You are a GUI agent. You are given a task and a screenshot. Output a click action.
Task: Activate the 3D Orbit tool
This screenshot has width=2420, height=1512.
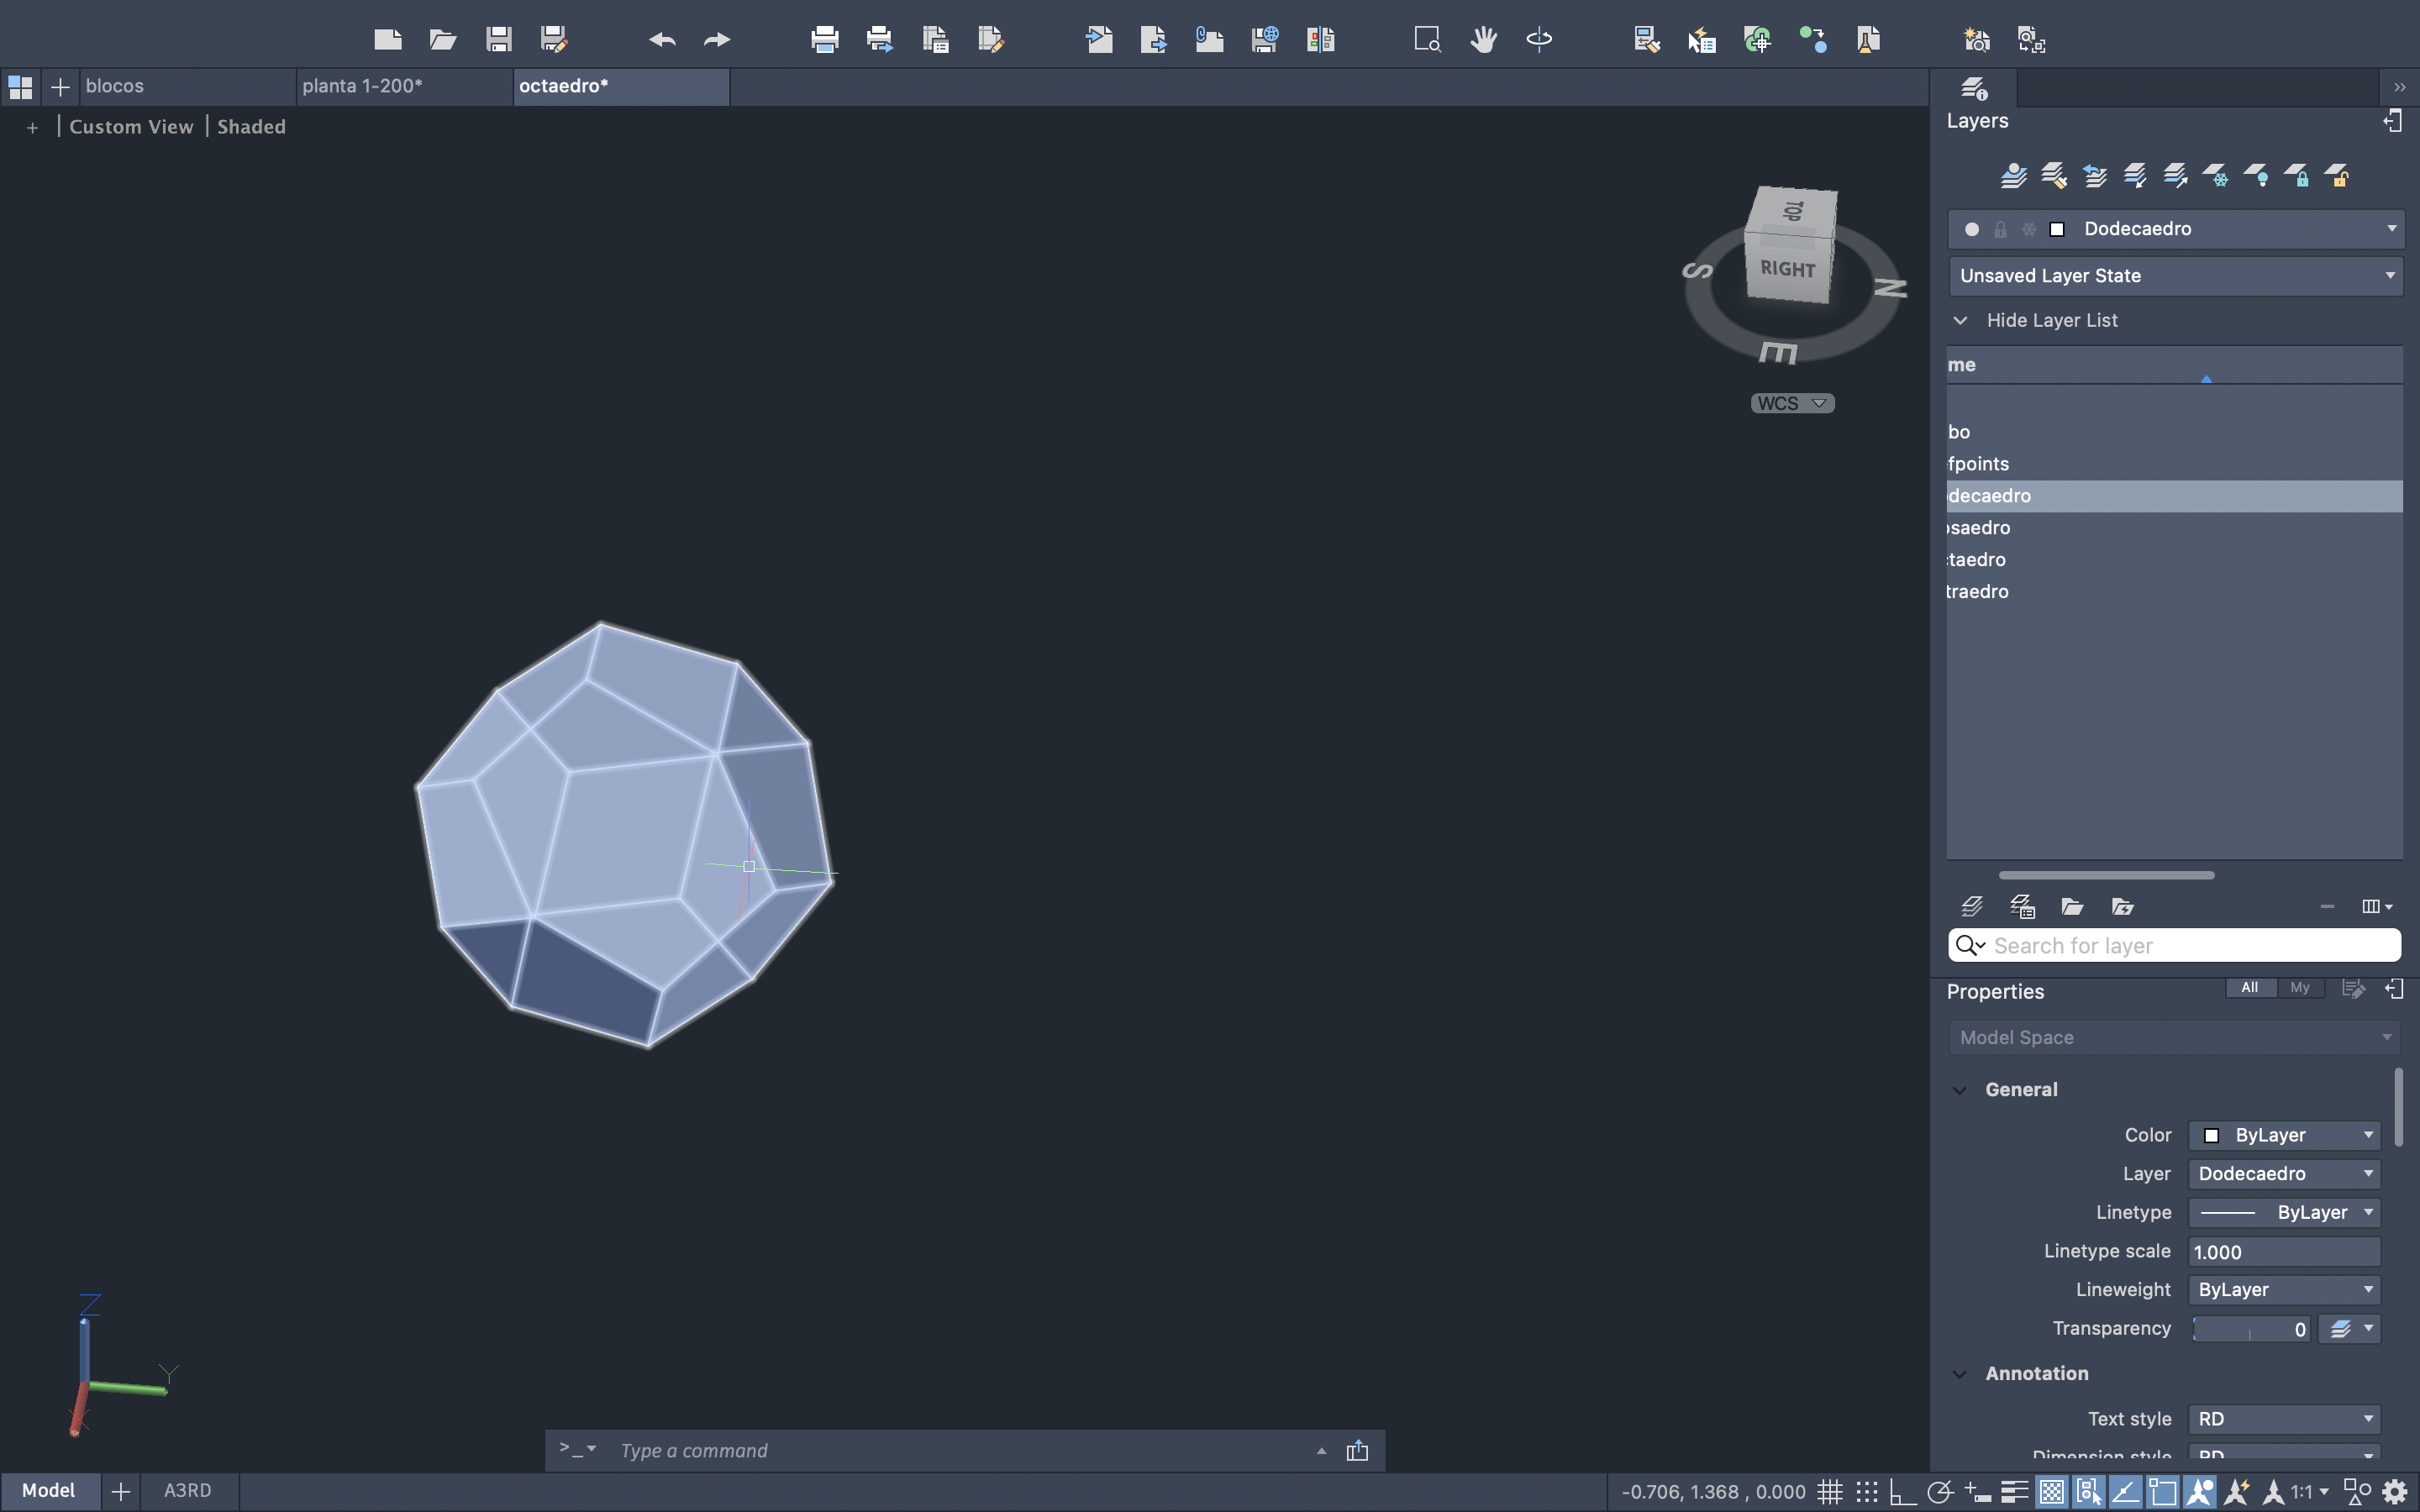click(1539, 40)
